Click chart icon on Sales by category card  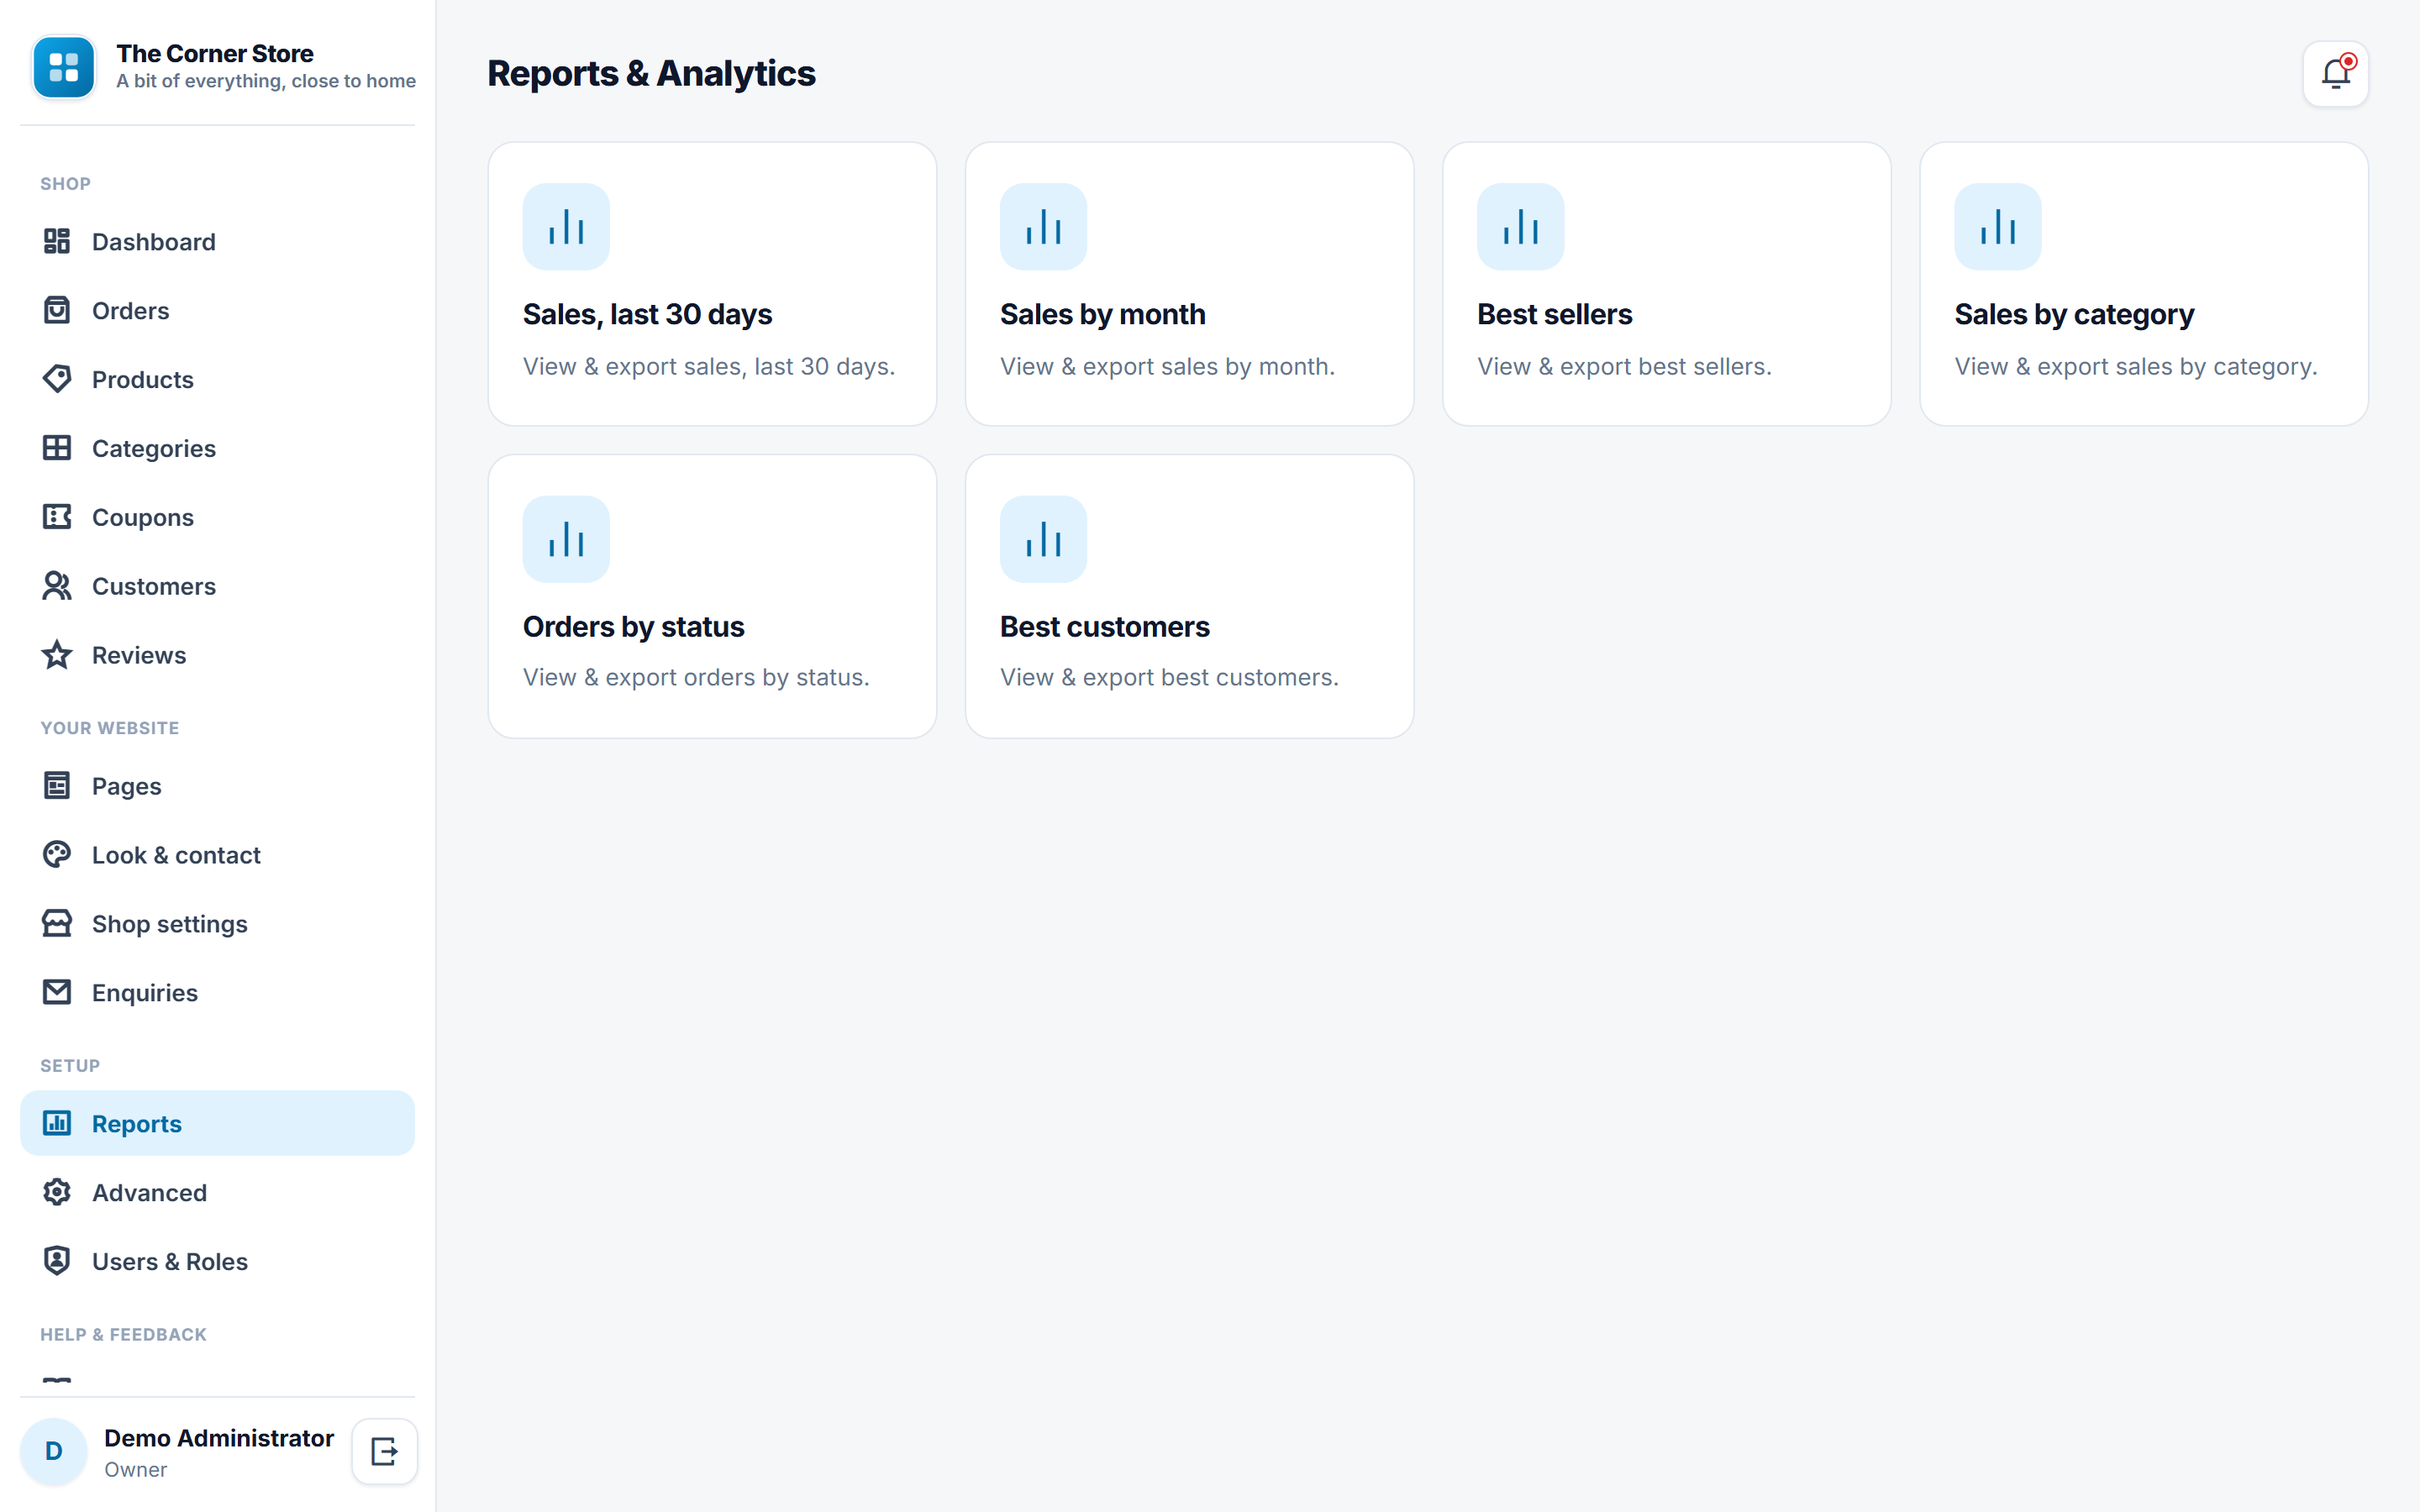(x=1997, y=226)
